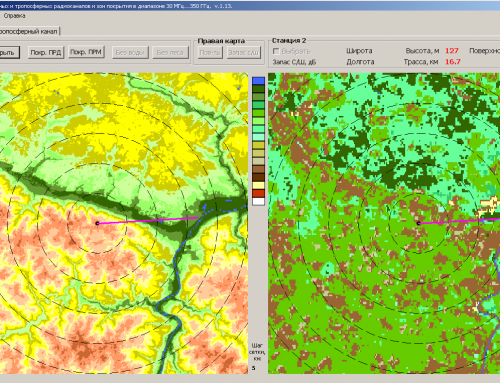Toggle the Выбрать checkbox for Станция 2
This screenshot has height=383, width=500.
(x=276, y=51)
